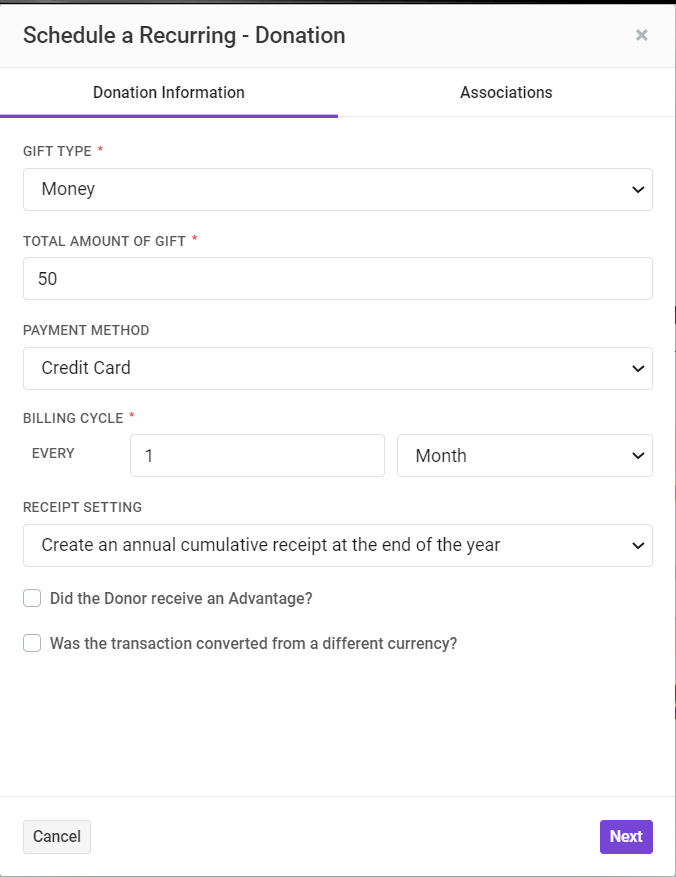Image resolution: width=676 pixels, height=877 pixels.
Task: Open the Payment Method dropdown
Action: point(338,369)
